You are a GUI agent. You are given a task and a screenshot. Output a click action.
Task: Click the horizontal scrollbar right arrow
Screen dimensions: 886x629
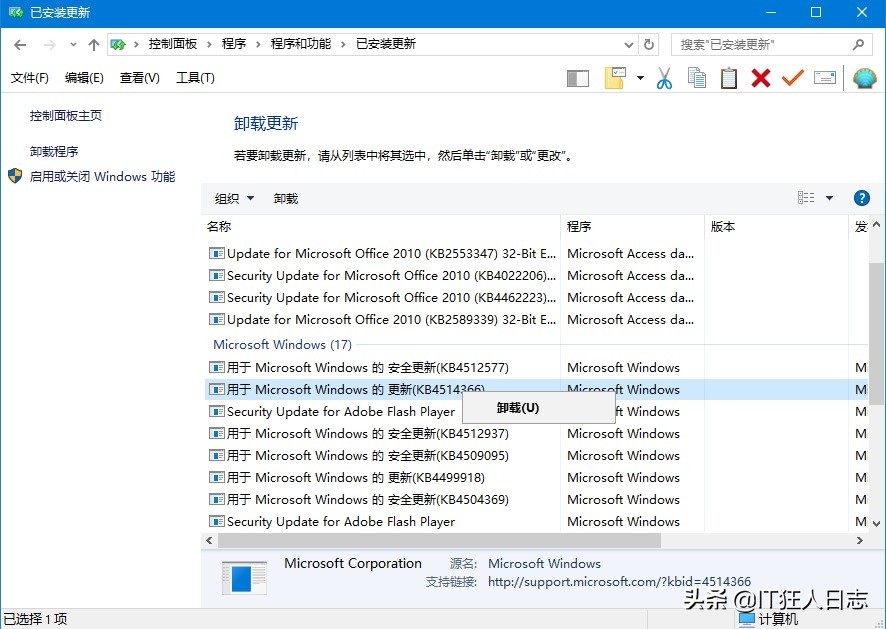tap(859, 540)
